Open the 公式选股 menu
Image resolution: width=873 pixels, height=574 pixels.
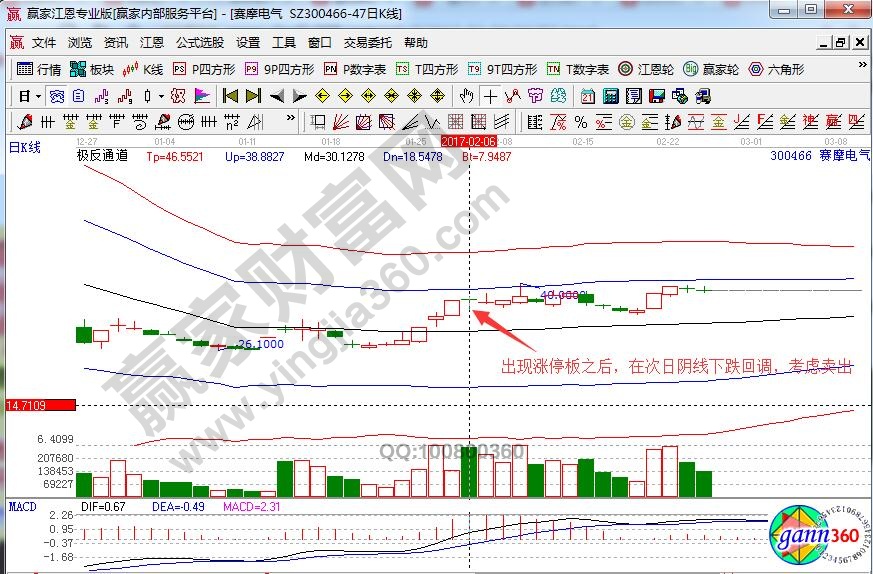200,43
